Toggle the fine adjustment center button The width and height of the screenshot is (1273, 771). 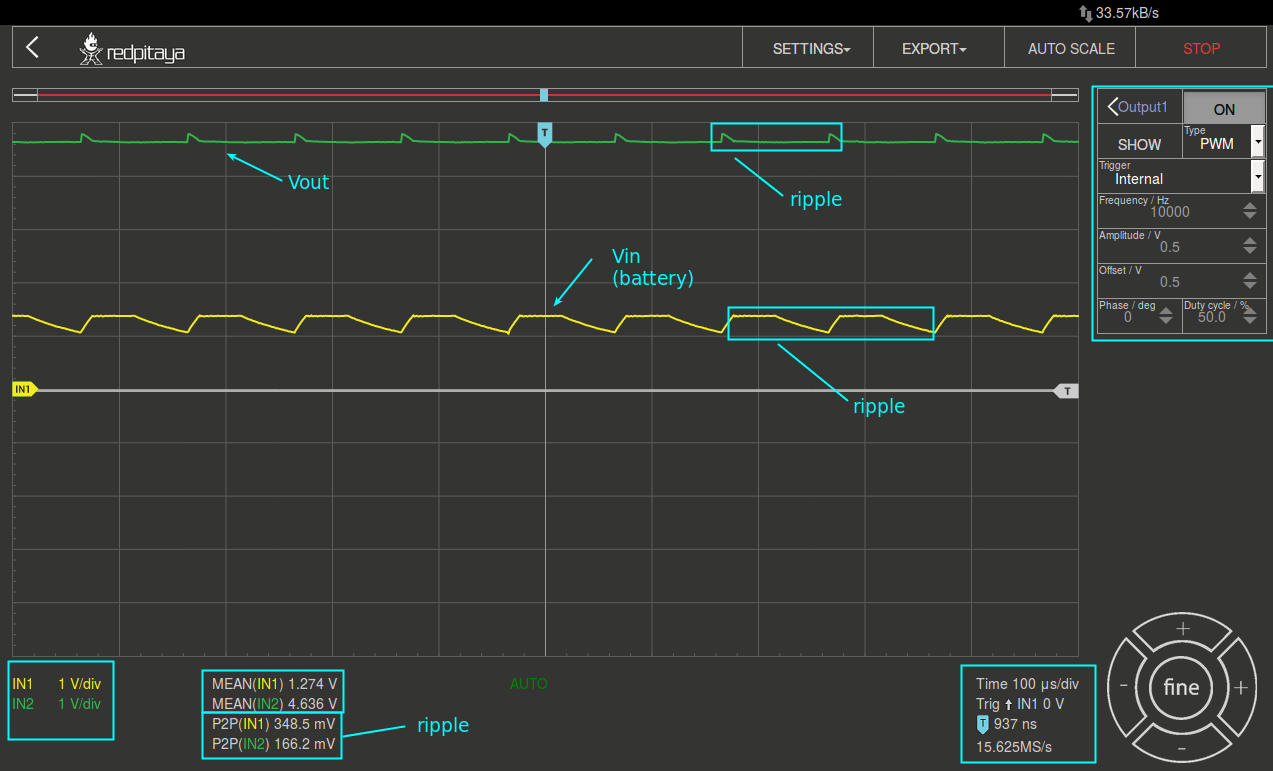point(1181,687)
